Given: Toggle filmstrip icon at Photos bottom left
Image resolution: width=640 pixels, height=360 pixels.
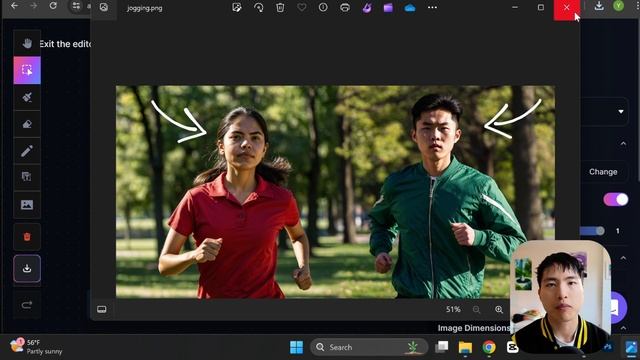Looking at the screenshot, I should pyautogui.click(x=102, y=309).
